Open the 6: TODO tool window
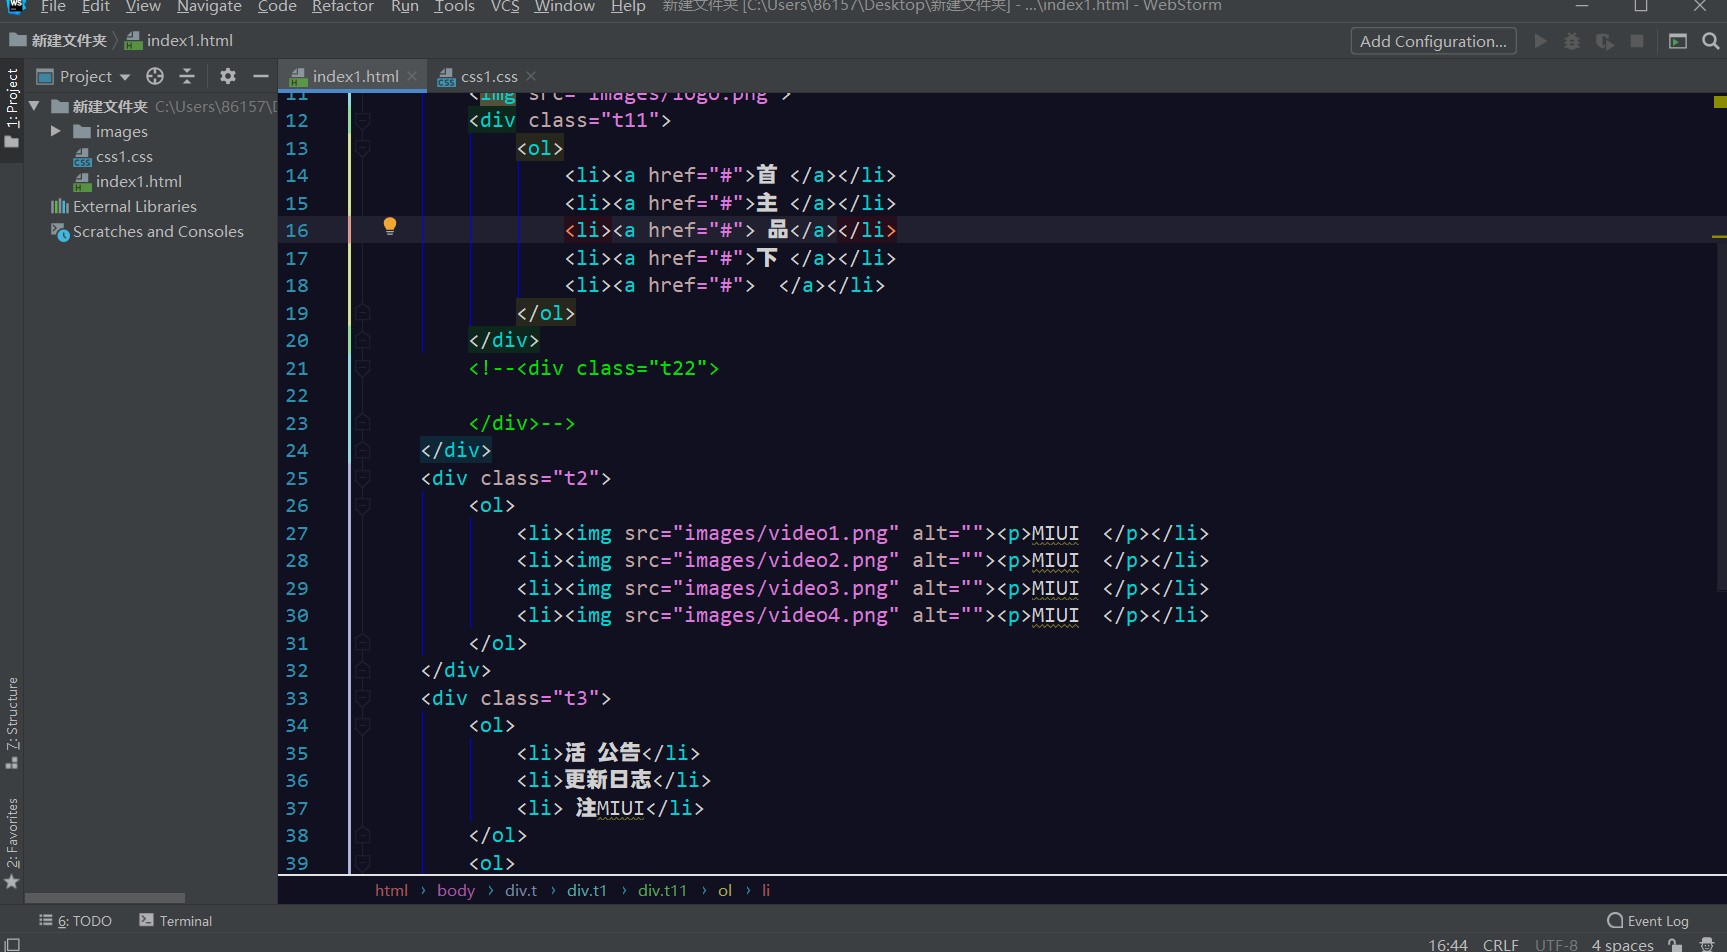Image resolution: width=1727 pixels, height=952 pixels. 76,921
